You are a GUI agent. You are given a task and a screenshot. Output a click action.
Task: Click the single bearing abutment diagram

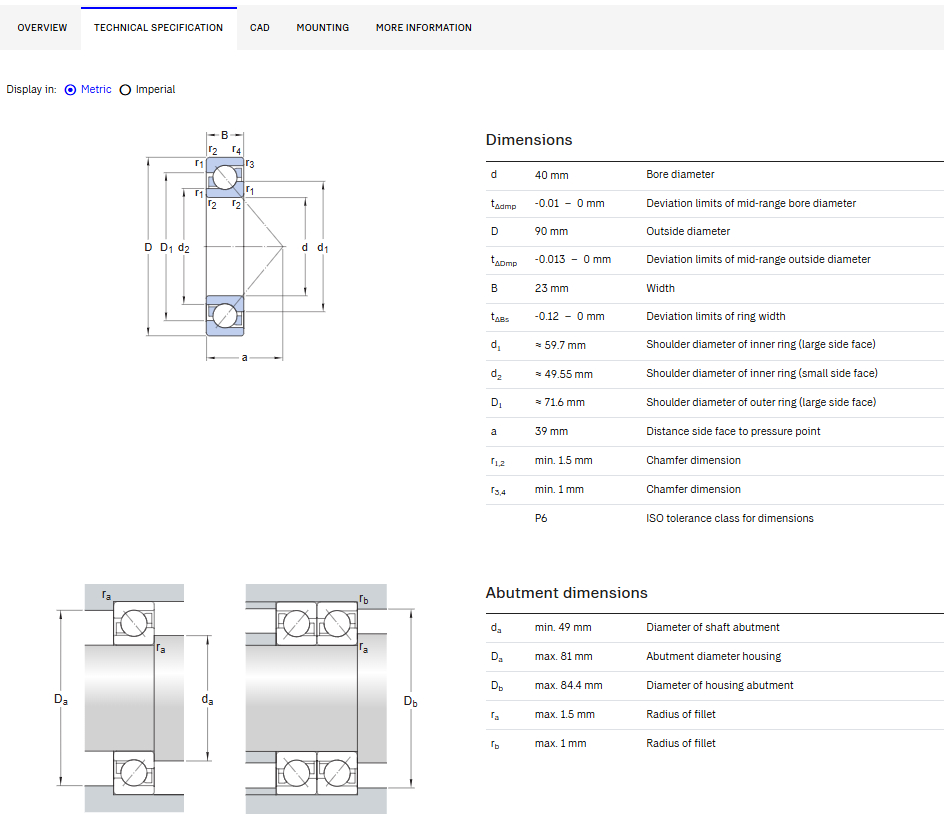pos(134,698)
